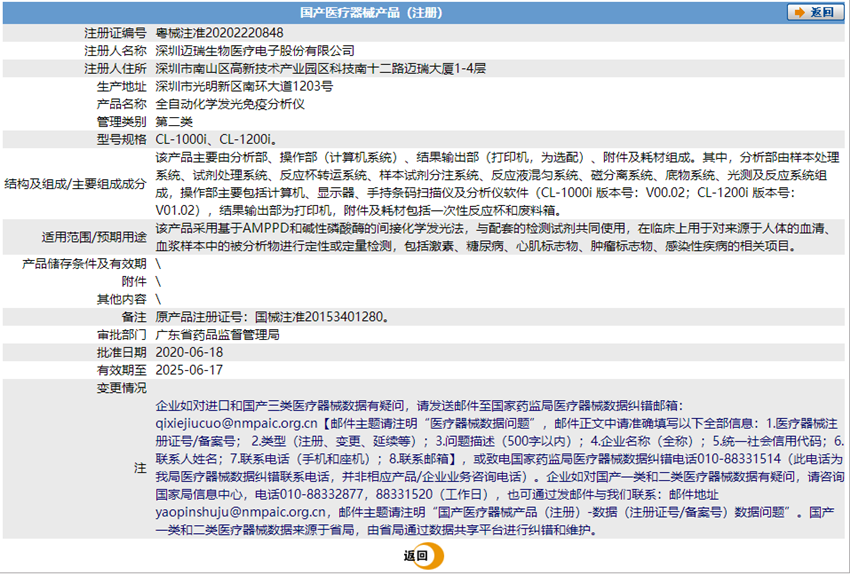
Task: Click the 有效期至 label
Action: [121, 370]
